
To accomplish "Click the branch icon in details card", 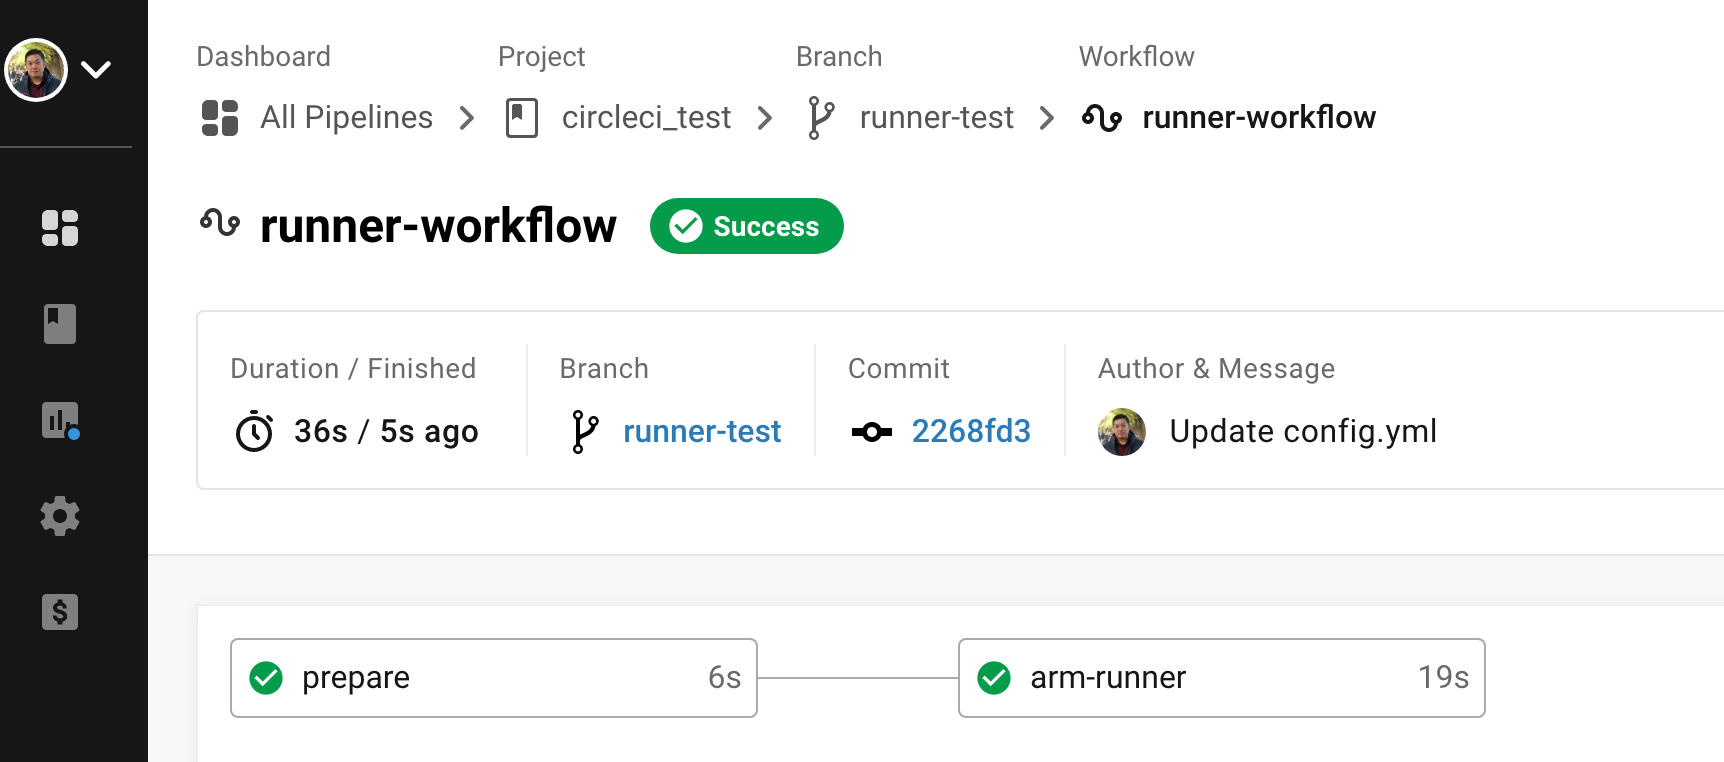I will click(x=585, y=431).
